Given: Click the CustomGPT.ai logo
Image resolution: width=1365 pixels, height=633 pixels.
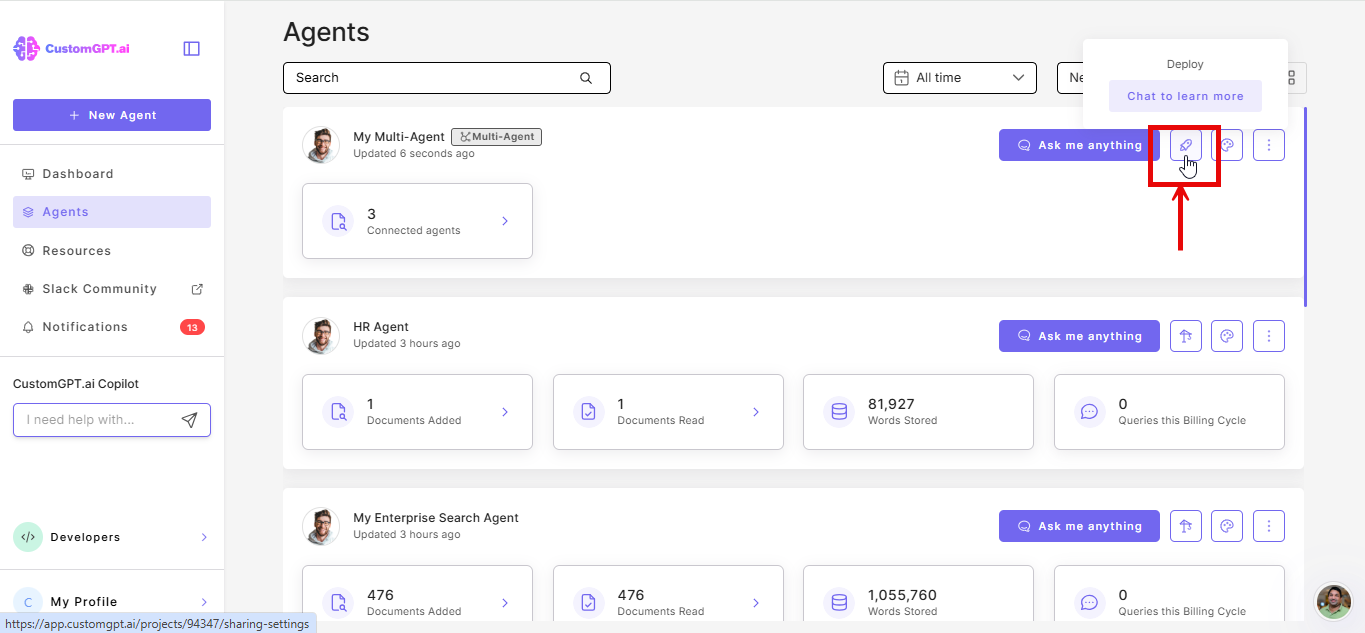Looking at the screenshot, I should (72, 48).
